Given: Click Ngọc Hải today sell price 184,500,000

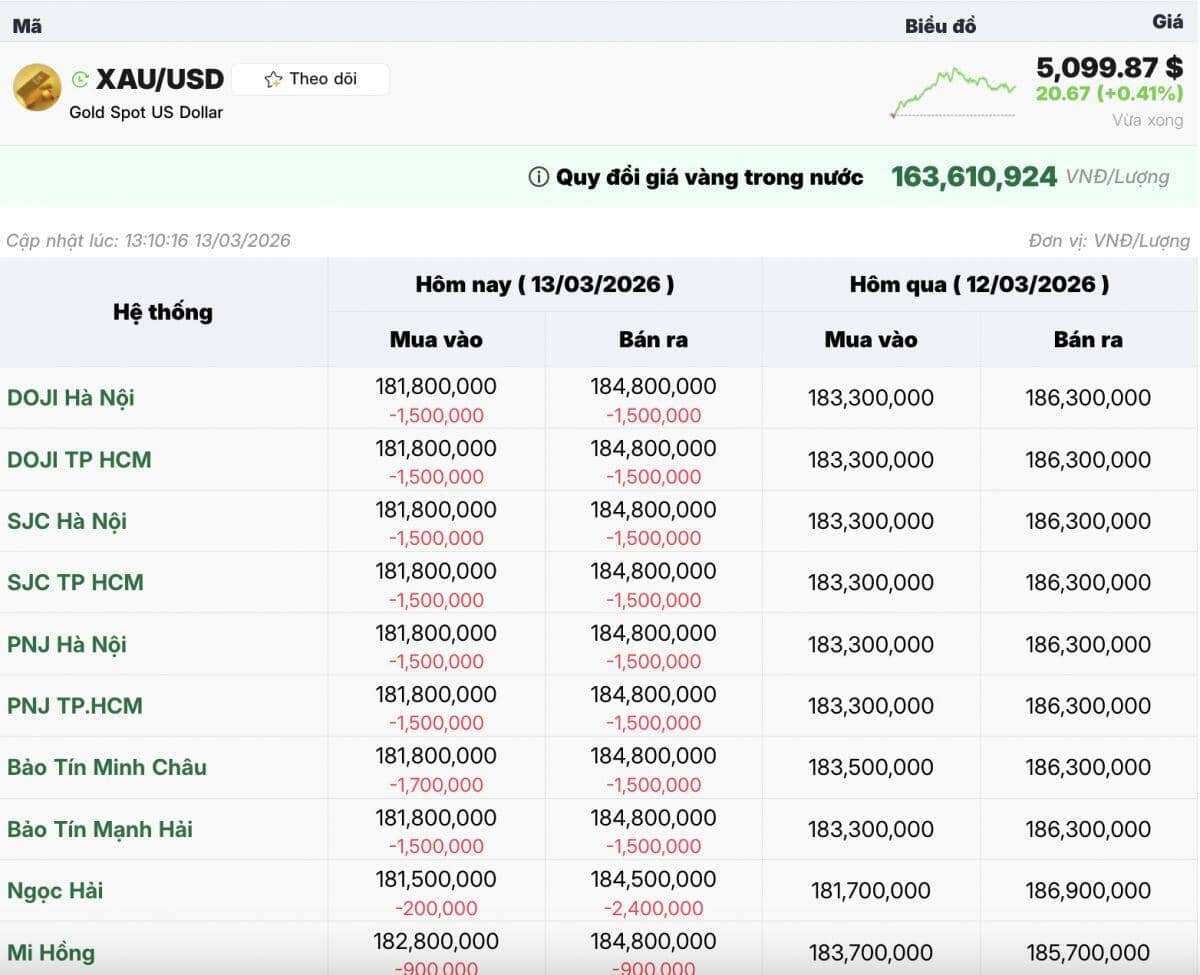Looking at the screenshot, I should click(x=653, y=879).
